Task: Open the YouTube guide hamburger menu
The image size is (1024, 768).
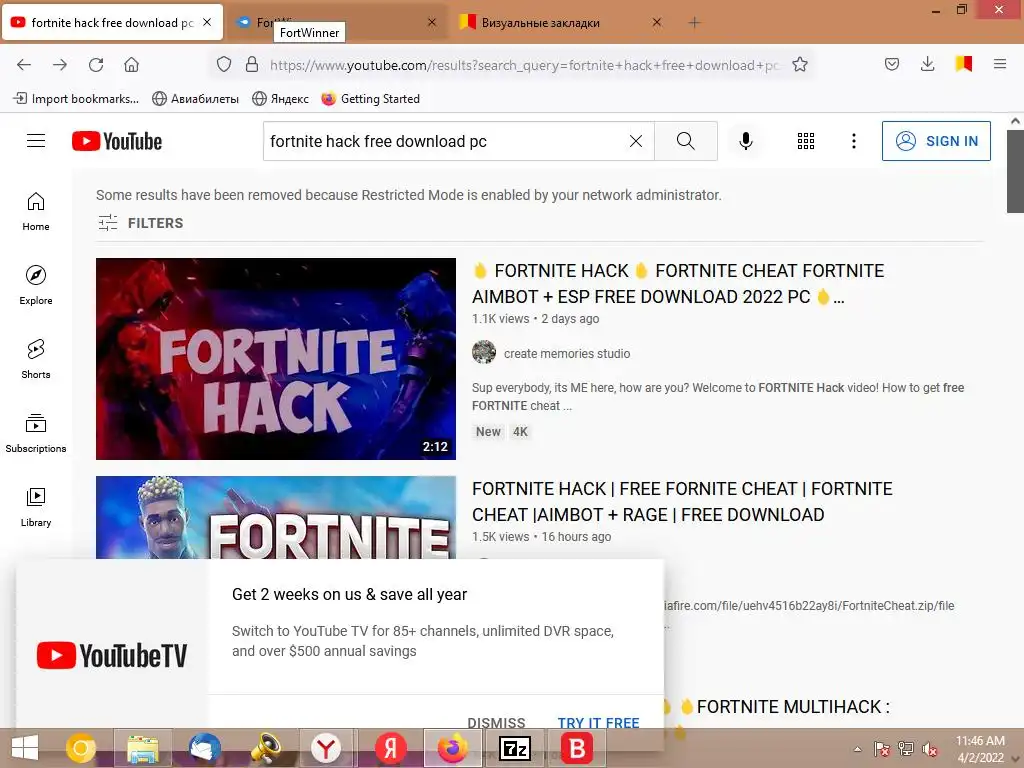Action: [36, 141]
